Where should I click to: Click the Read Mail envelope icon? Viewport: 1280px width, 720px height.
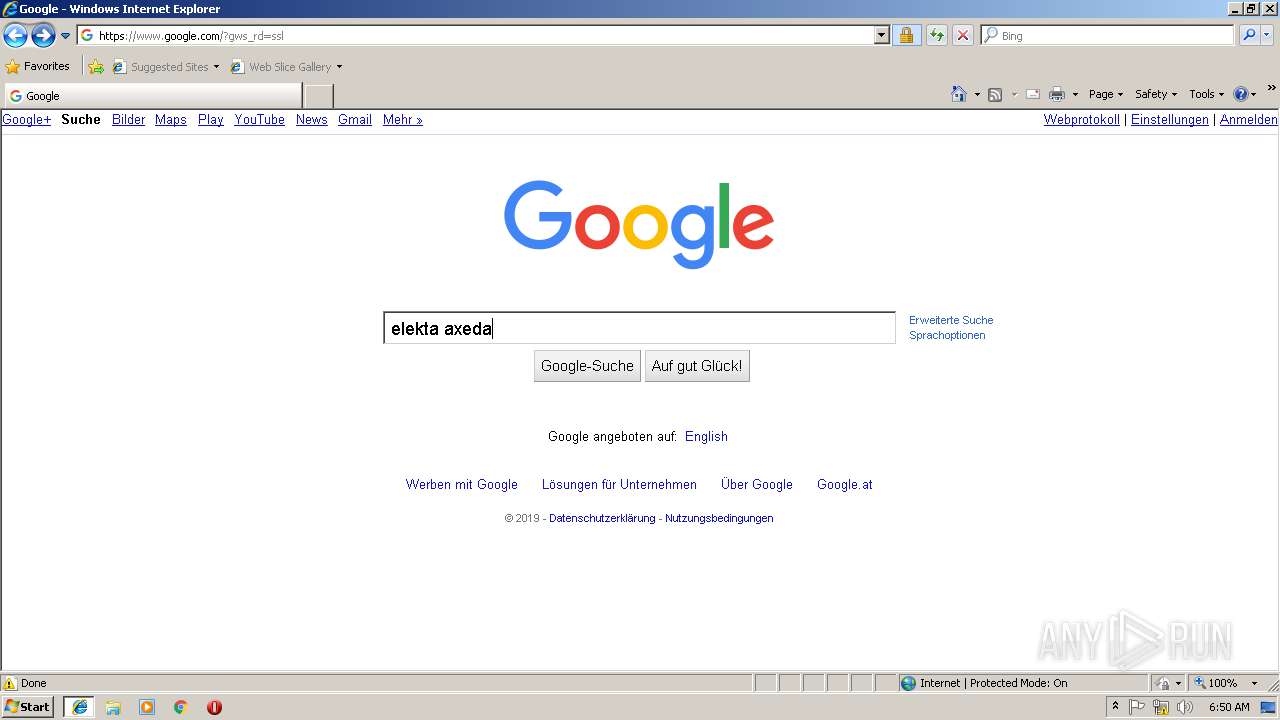tap(1033, 94)
